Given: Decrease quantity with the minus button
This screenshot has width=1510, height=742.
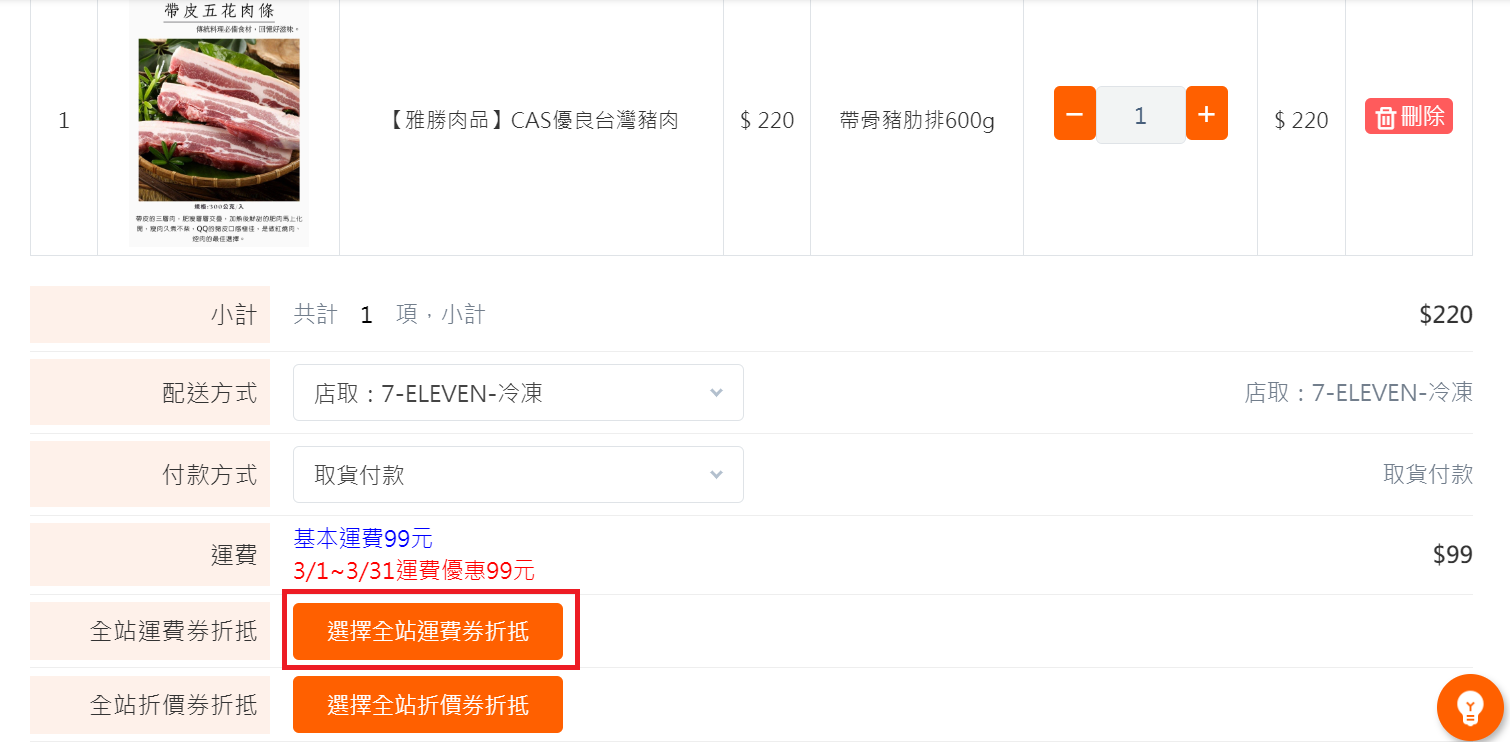Looking at the screenshot, I should coord(1074,113).
